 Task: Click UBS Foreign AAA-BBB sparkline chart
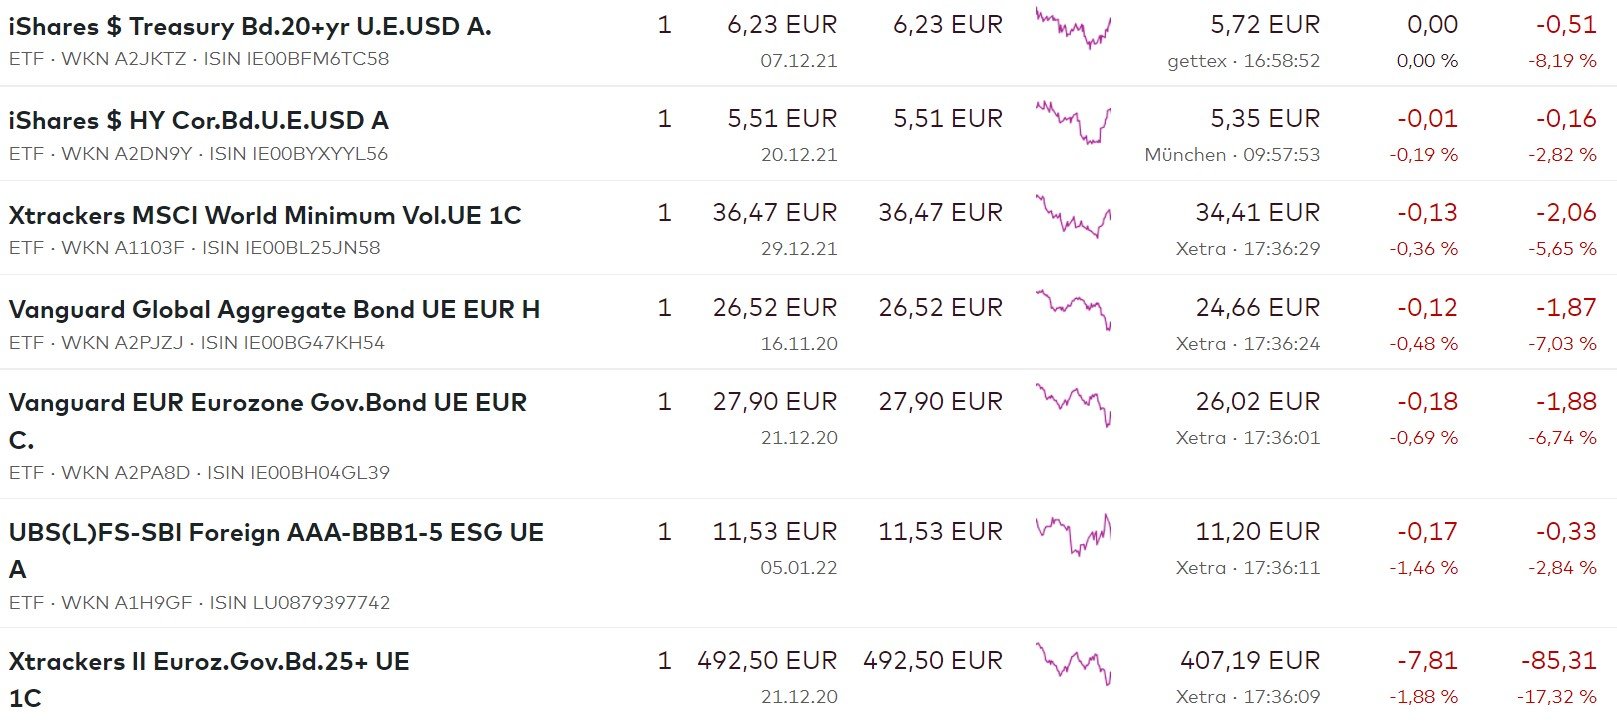[1073, 533]
